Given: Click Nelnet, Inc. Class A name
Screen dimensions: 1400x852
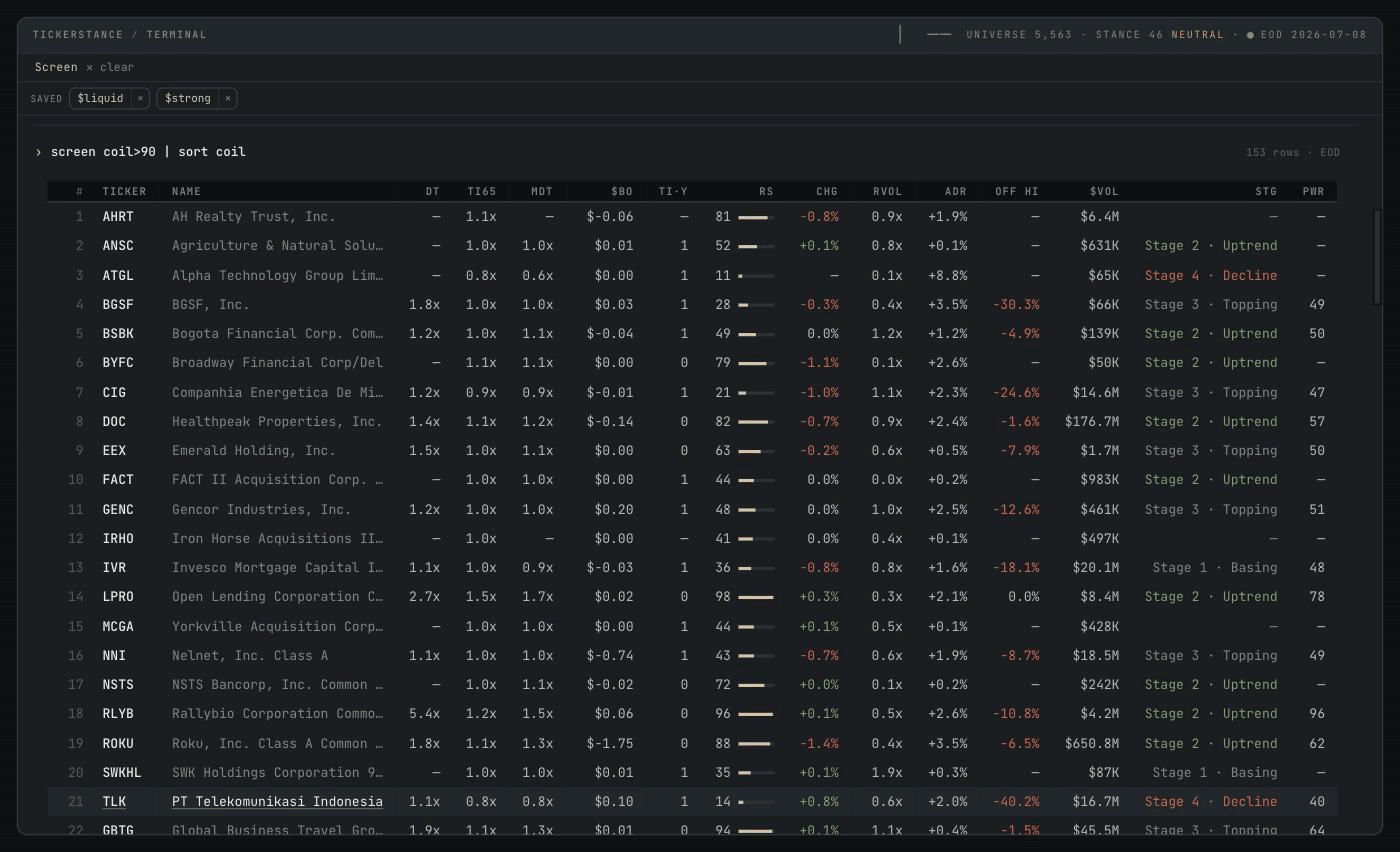Looking at the screenshot, I should 250,655.
